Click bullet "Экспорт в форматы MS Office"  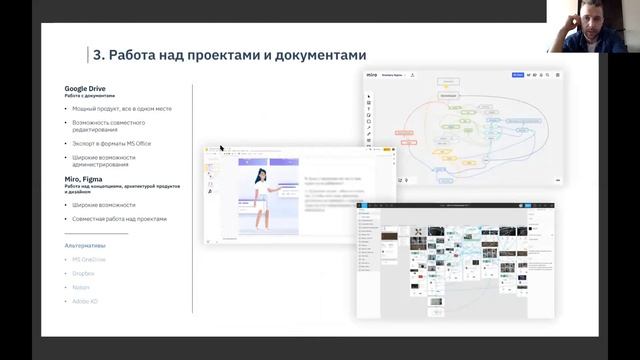[x=112, y=144]
